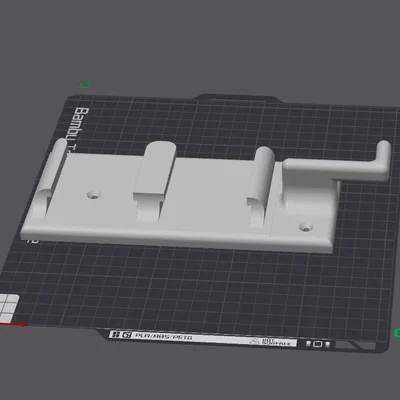
Task: Click the green marker at the right edge
Action: point(397,332)
